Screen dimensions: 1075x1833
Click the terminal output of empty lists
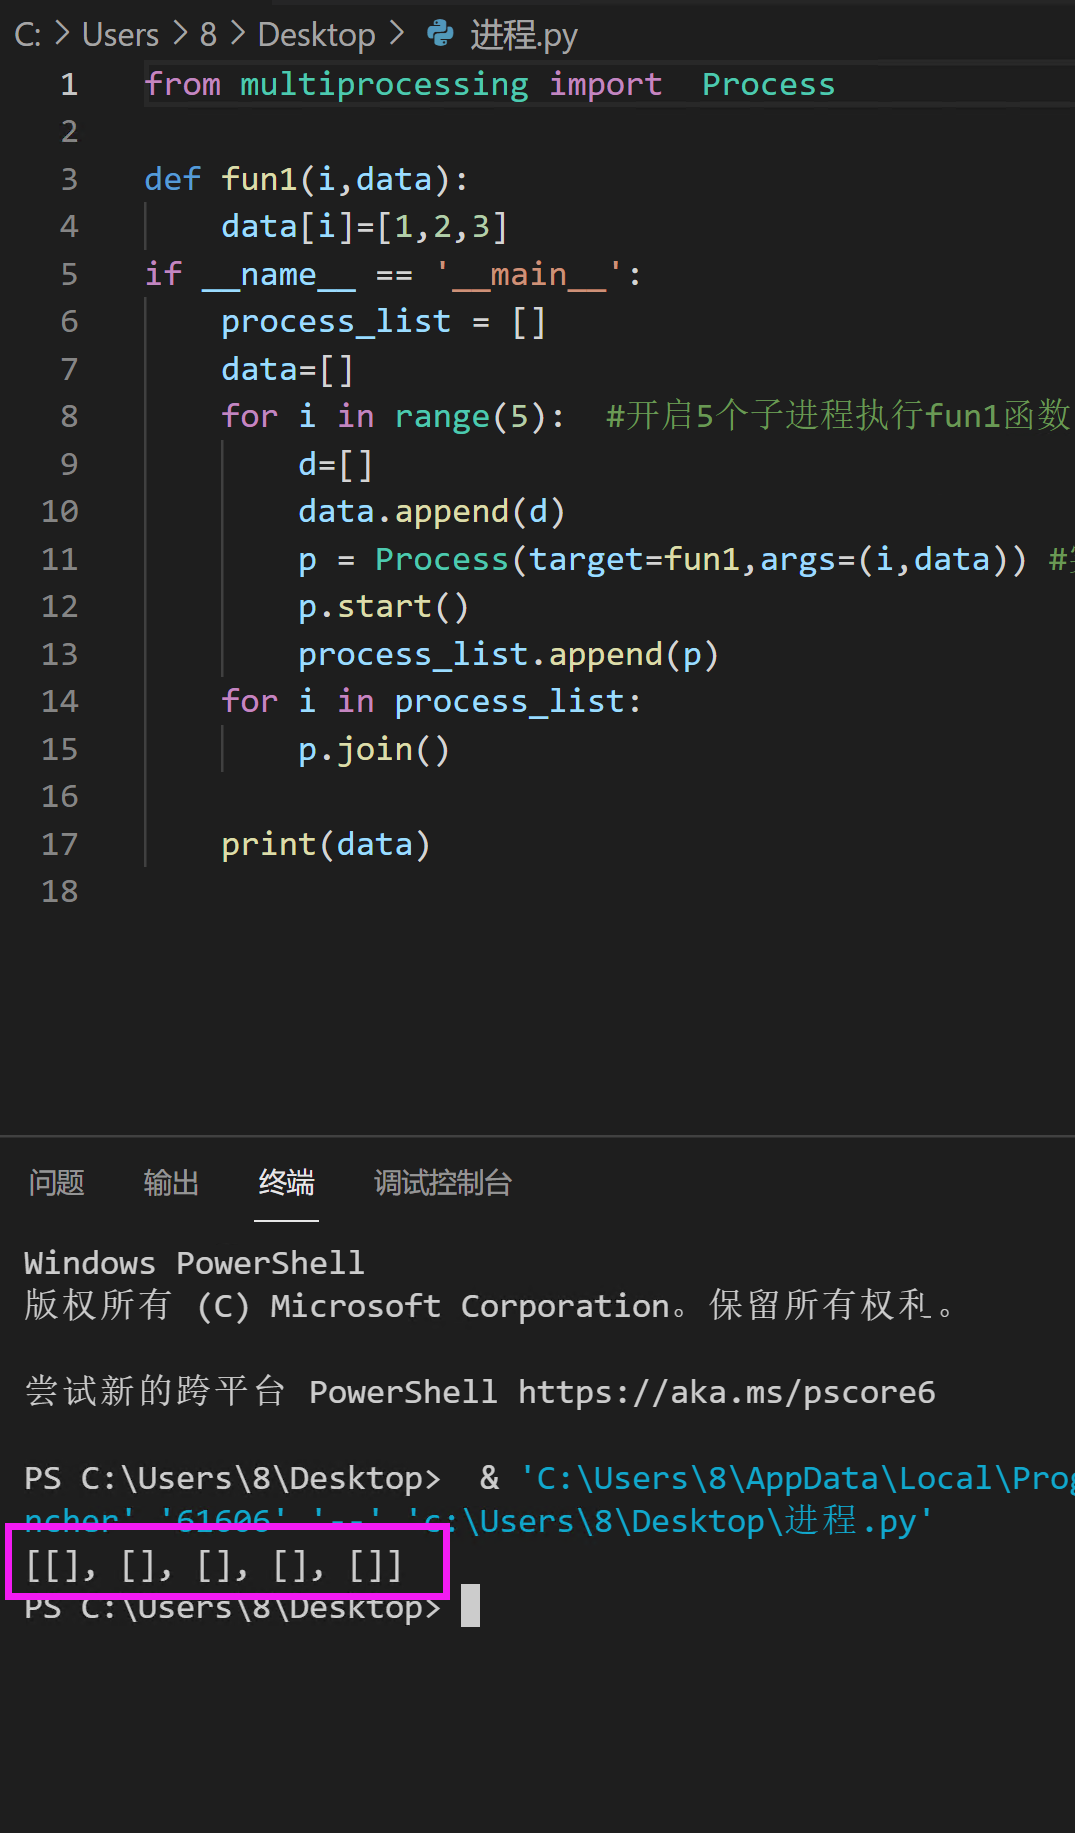point(213,1565)
